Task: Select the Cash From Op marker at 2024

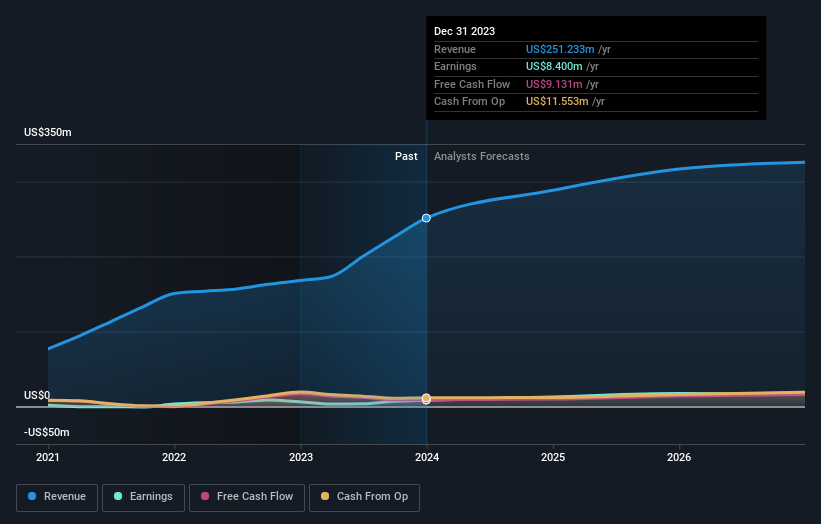Action: pyautogui.click(x=426, y=398)
